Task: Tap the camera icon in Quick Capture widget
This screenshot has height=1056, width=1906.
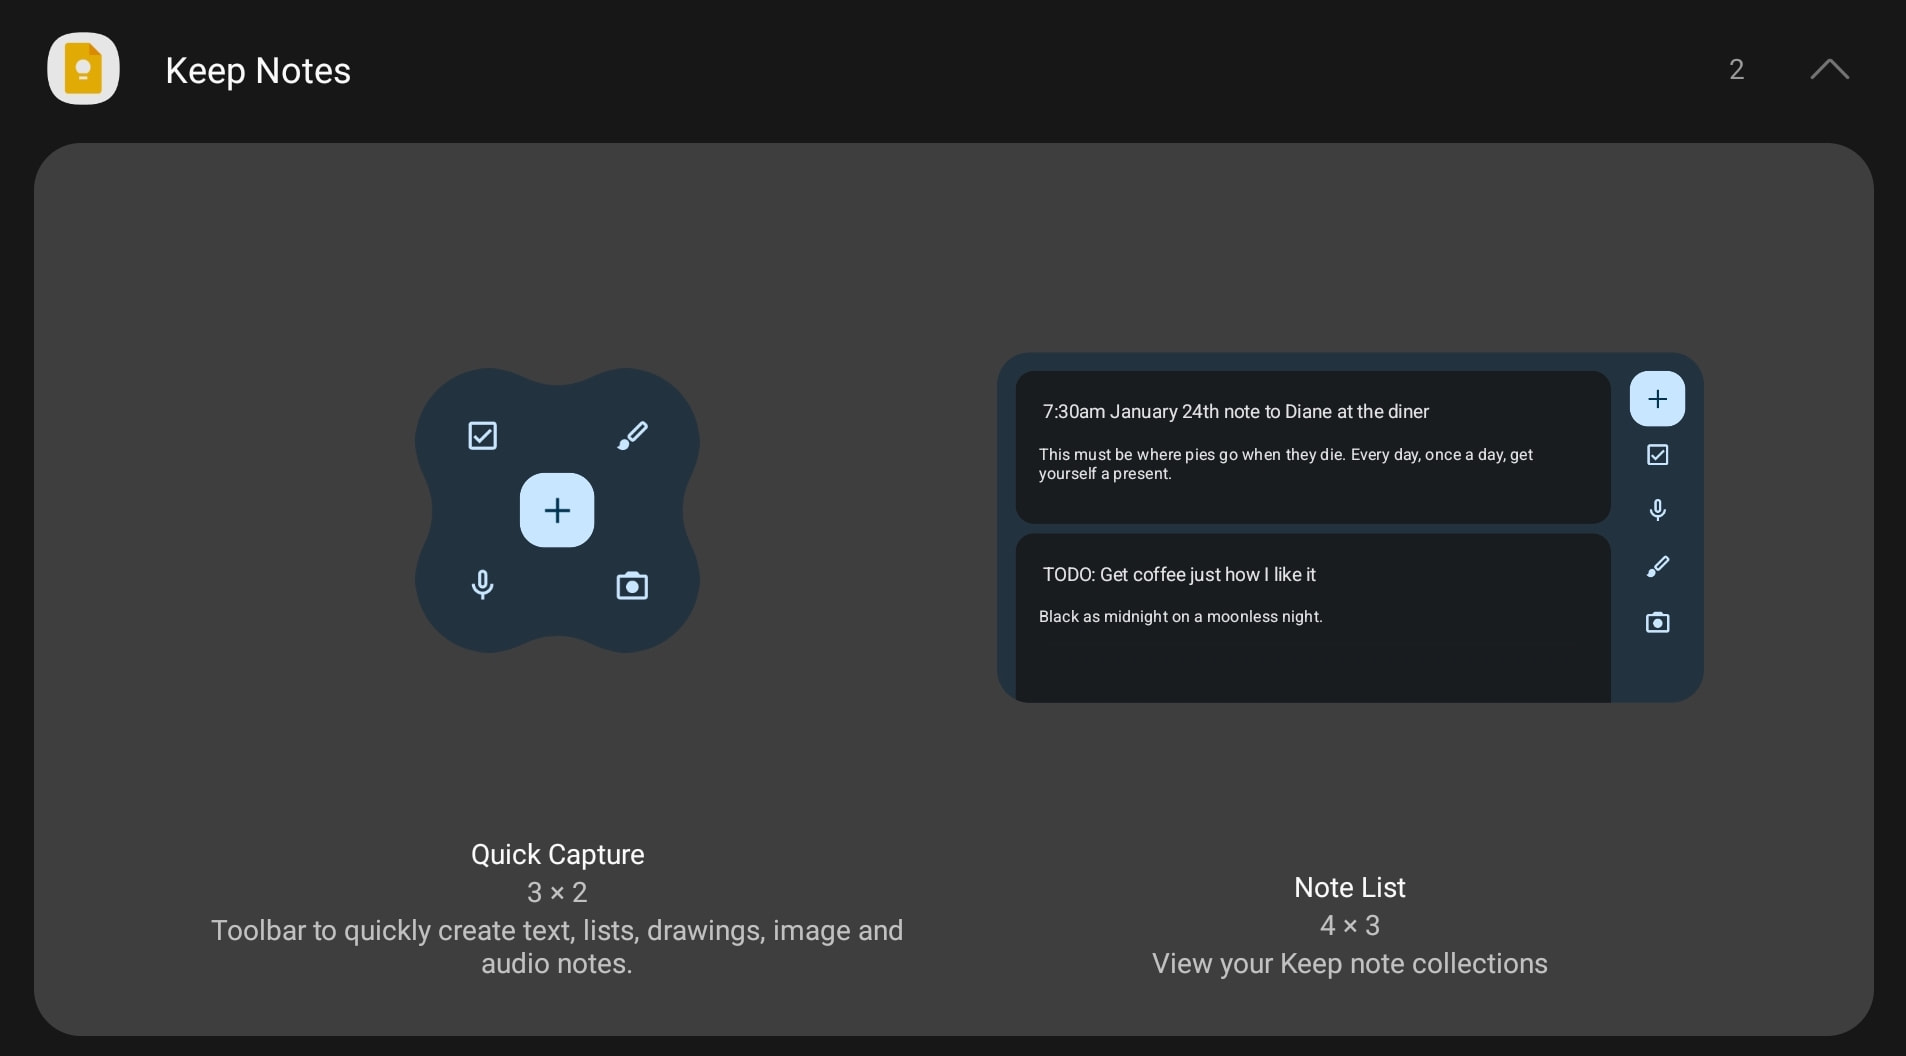Action: coord(632,585)
